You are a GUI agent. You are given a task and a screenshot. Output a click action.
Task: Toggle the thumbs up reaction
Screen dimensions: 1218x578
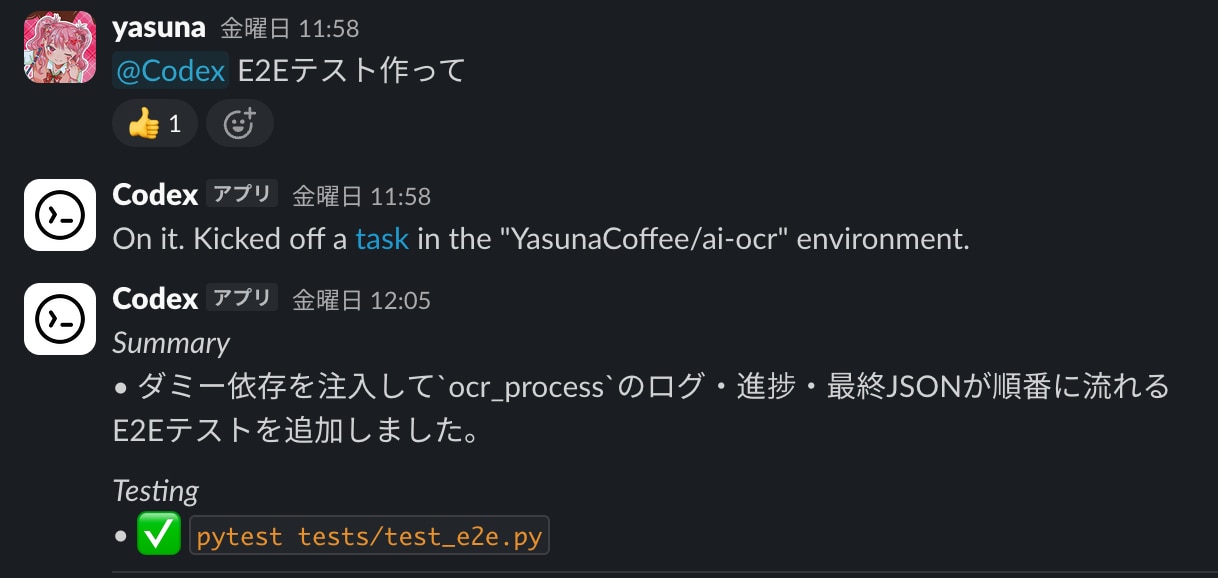155,124
